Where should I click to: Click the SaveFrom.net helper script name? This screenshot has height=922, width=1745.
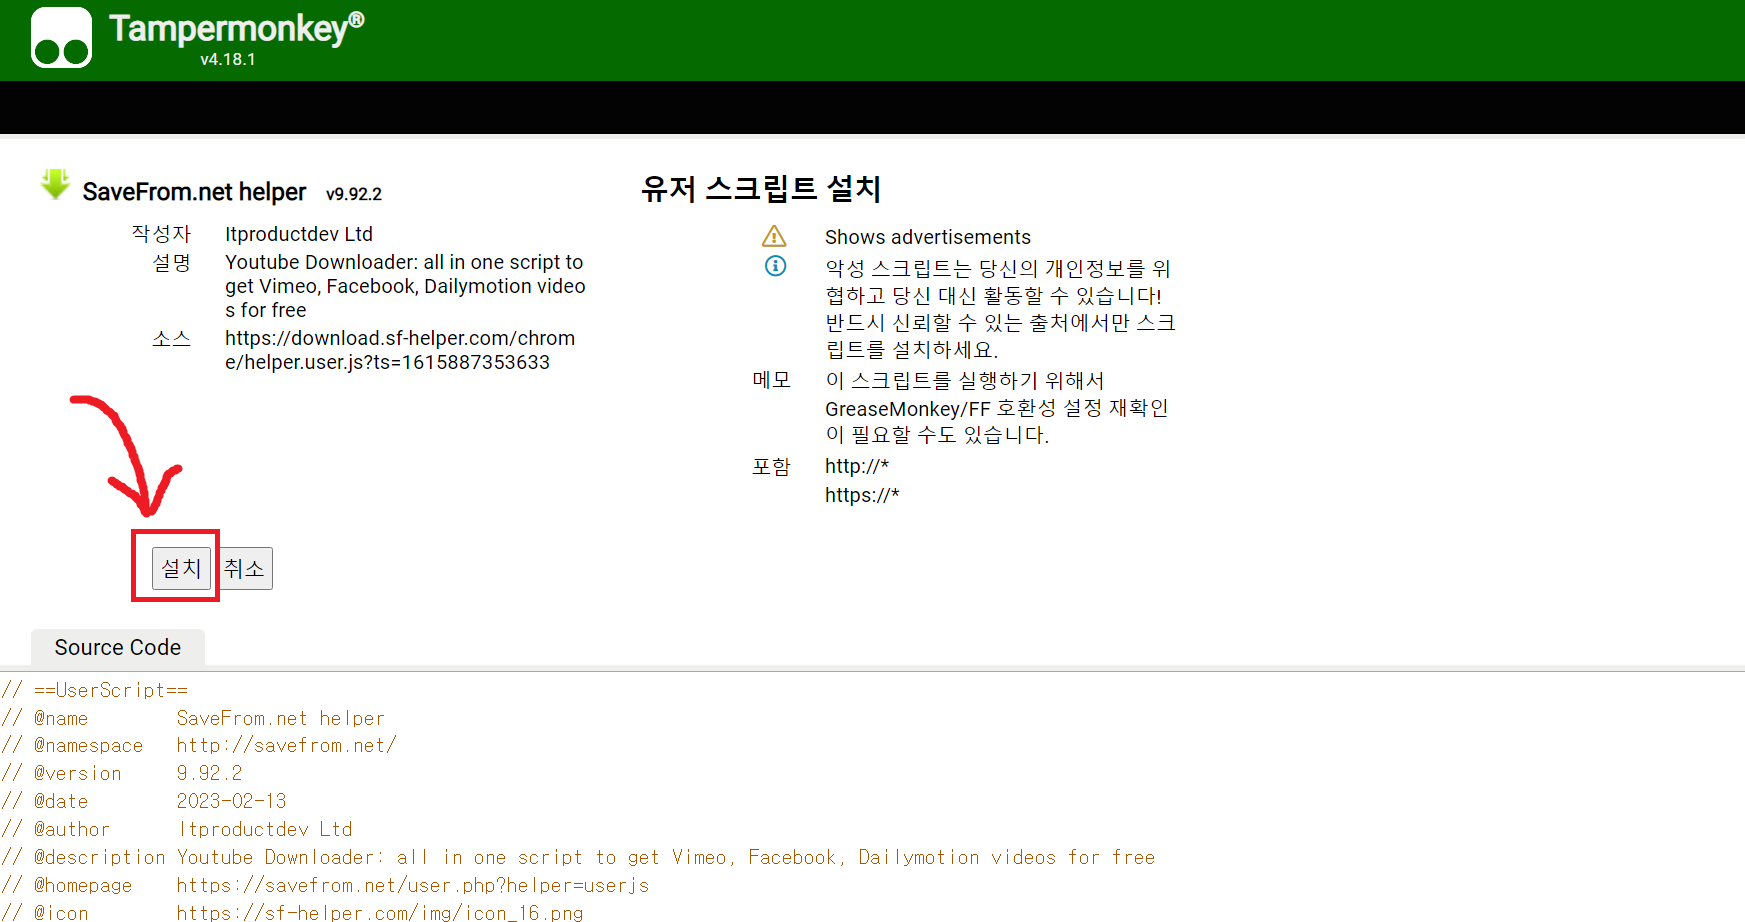tap(194, 192)
